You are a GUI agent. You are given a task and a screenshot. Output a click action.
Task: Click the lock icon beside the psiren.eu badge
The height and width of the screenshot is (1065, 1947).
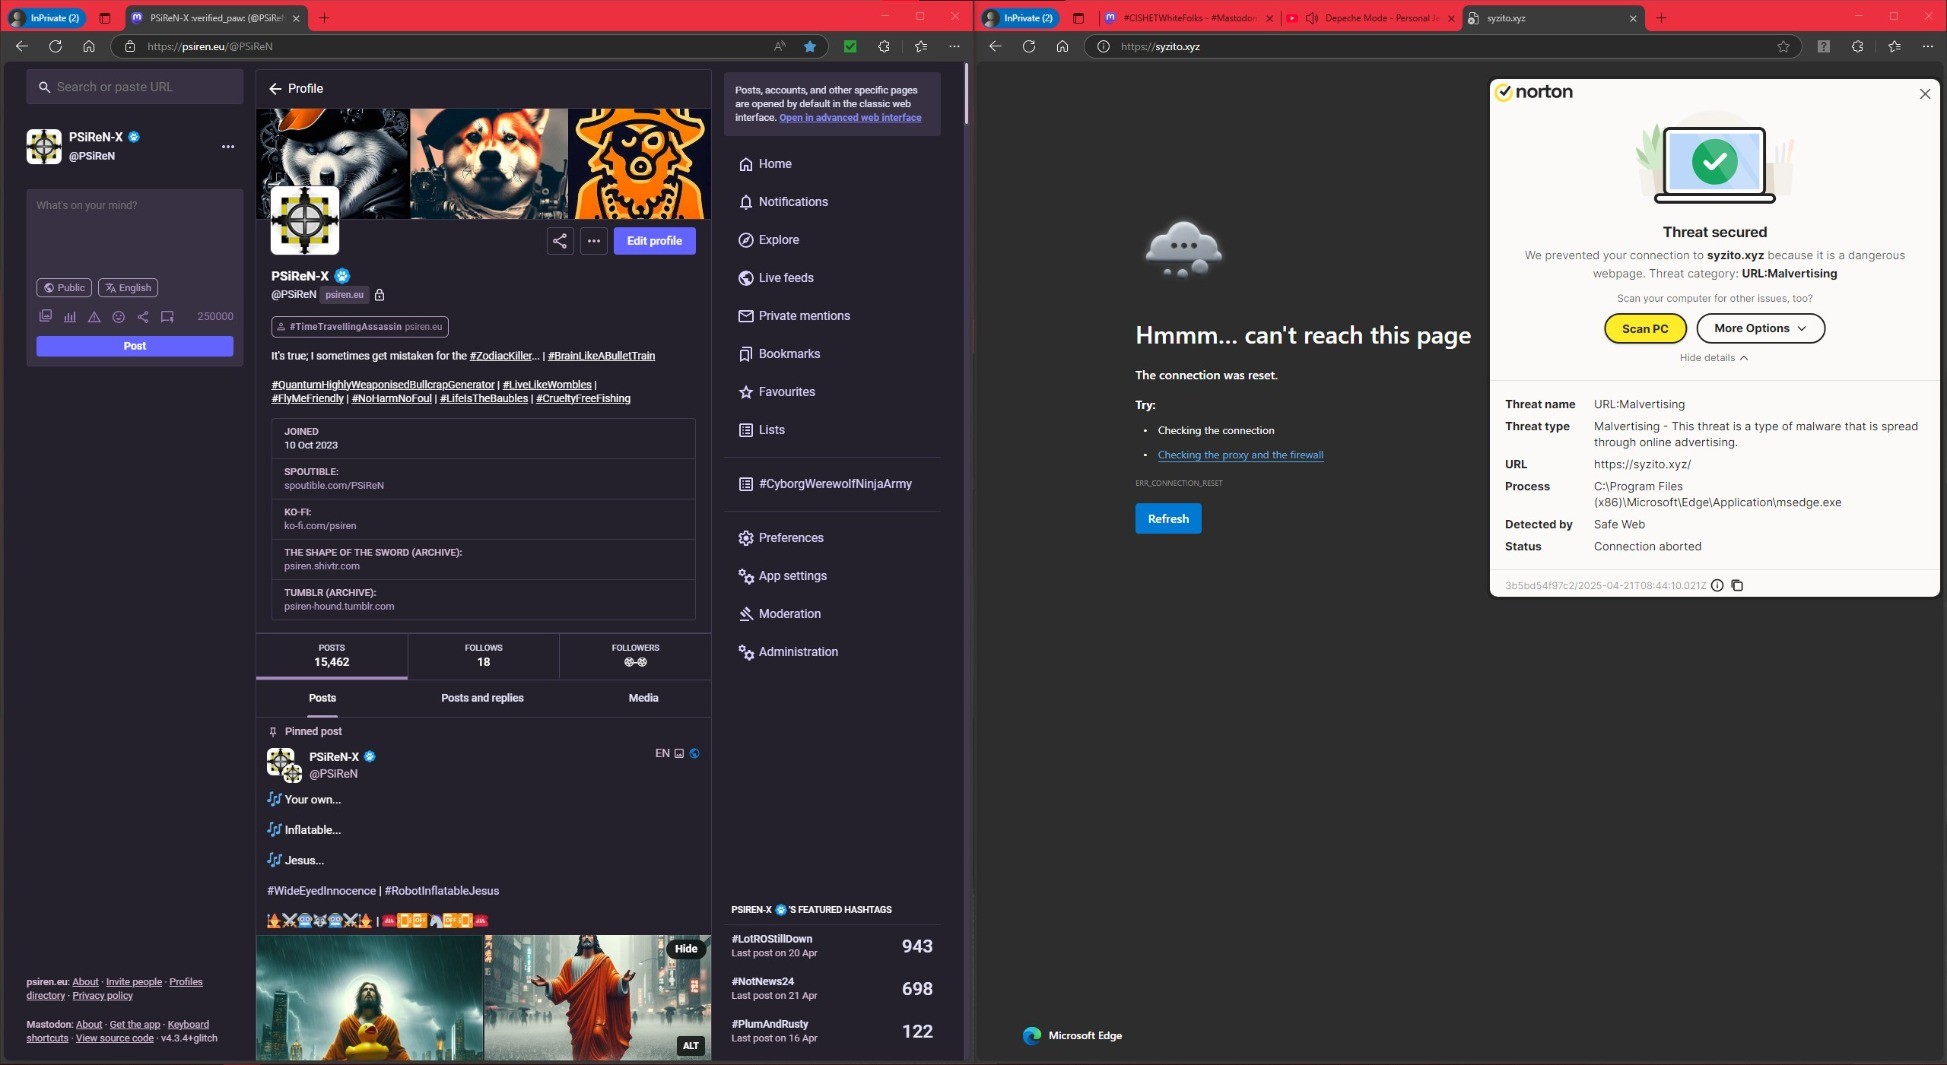pyautogui.click(x=379, y=295)
